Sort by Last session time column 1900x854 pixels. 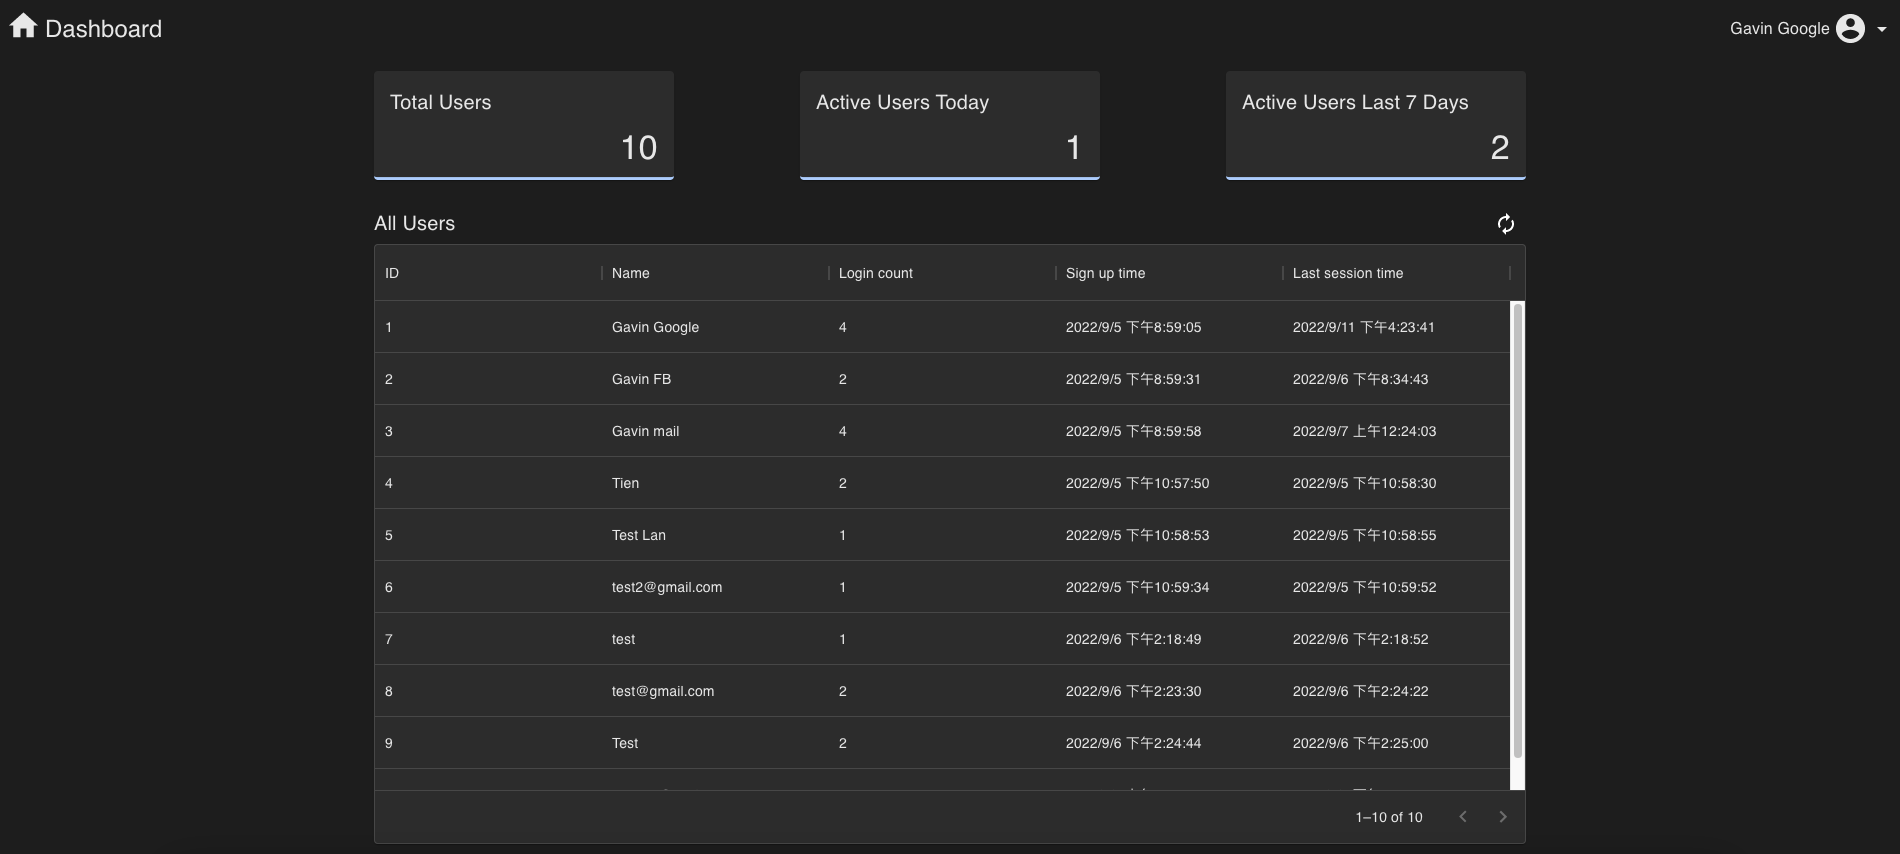pyautogui.click(x=1396, y=273)
